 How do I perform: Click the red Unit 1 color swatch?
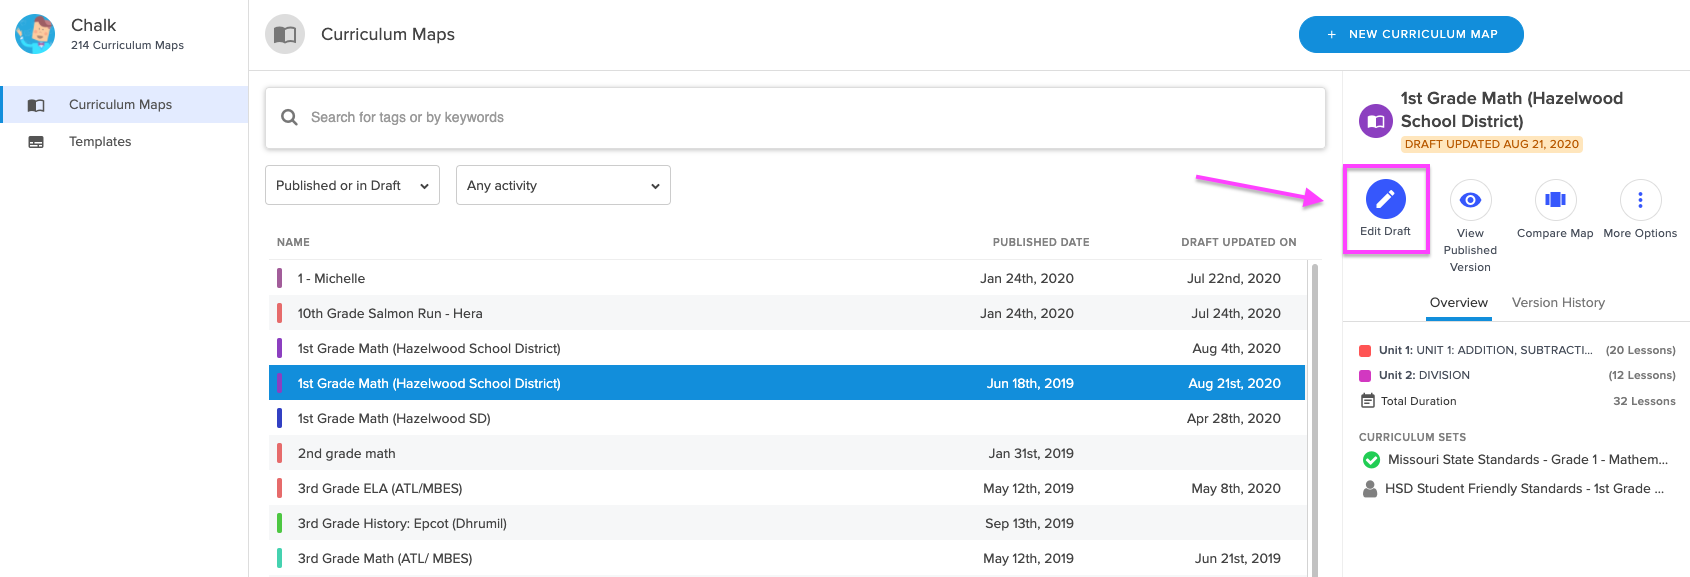[1365, 350]
